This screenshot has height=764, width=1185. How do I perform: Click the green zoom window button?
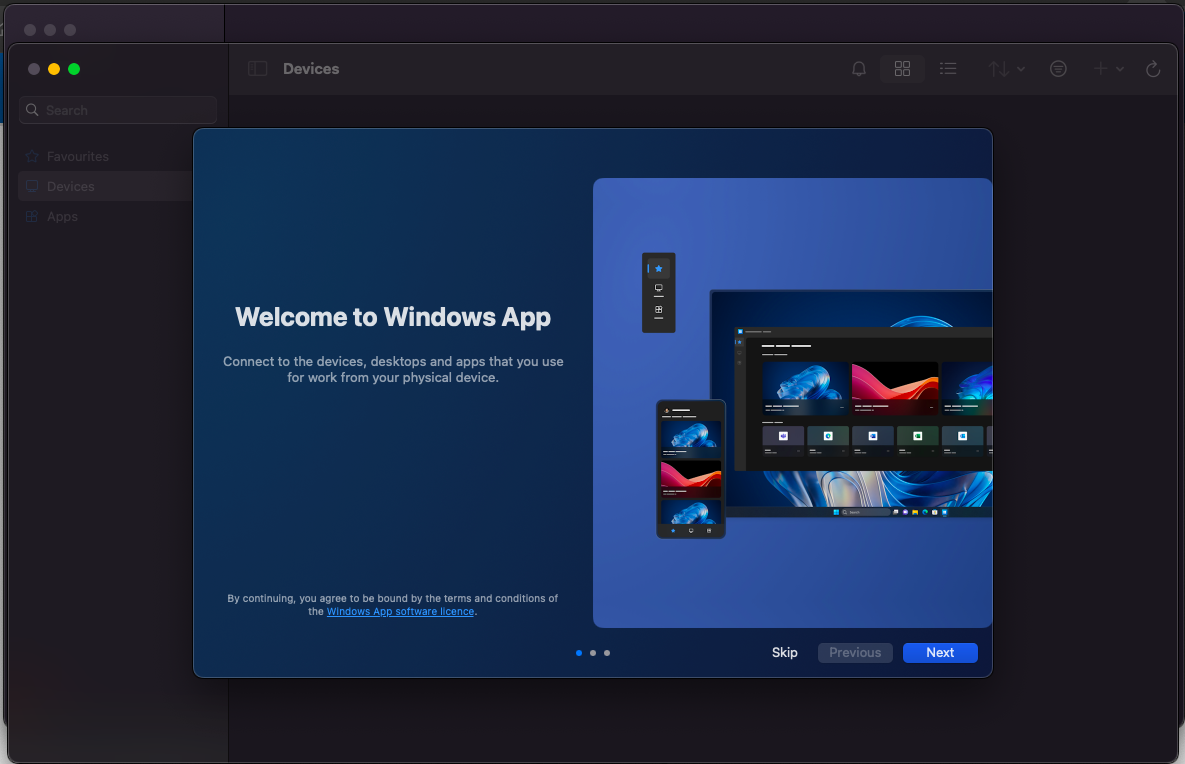tap(74, 69)
